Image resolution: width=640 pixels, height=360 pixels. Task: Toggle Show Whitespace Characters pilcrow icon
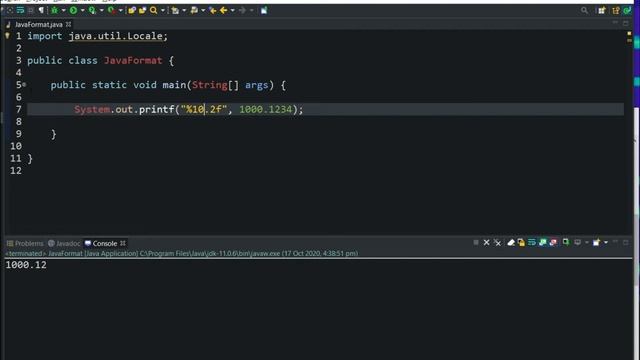[41, 10]
